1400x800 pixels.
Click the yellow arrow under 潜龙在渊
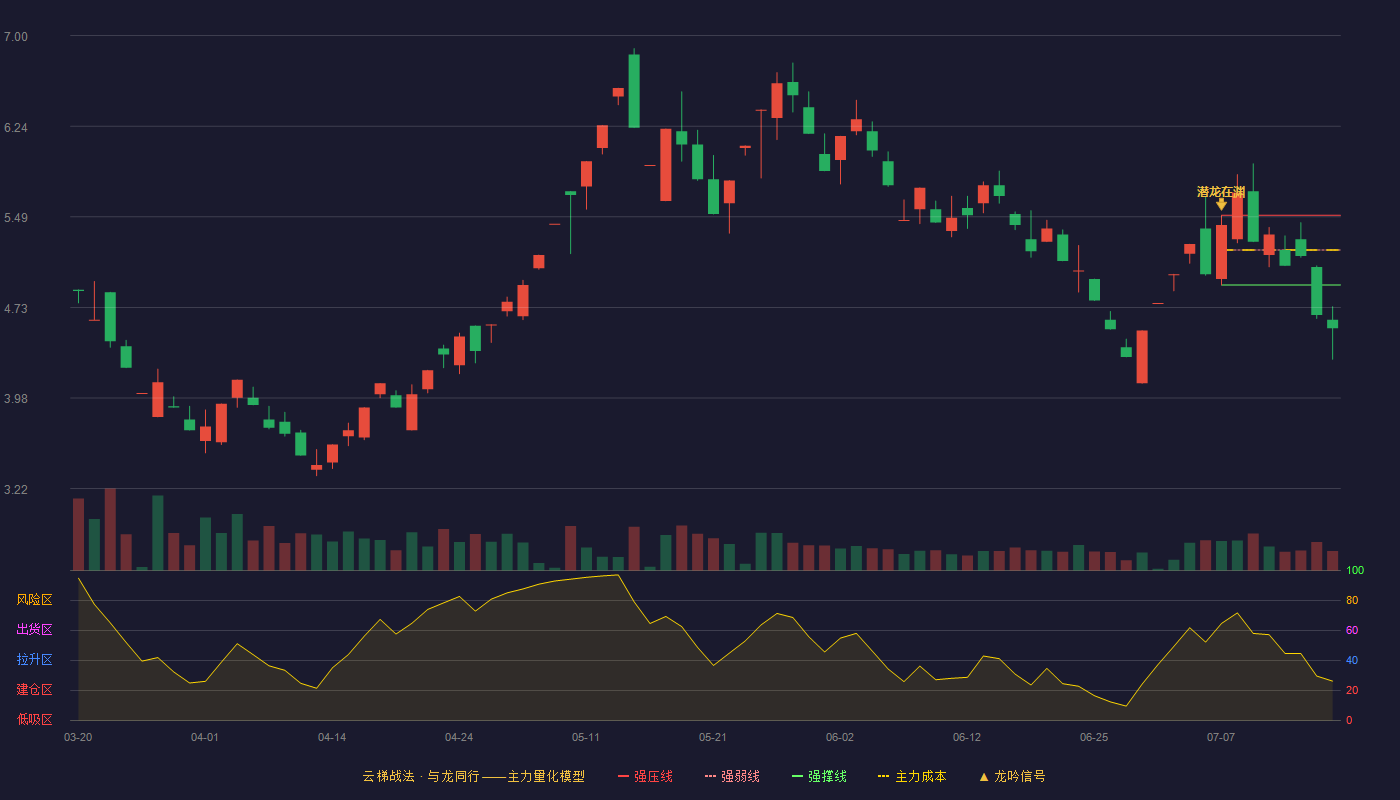1221,205
